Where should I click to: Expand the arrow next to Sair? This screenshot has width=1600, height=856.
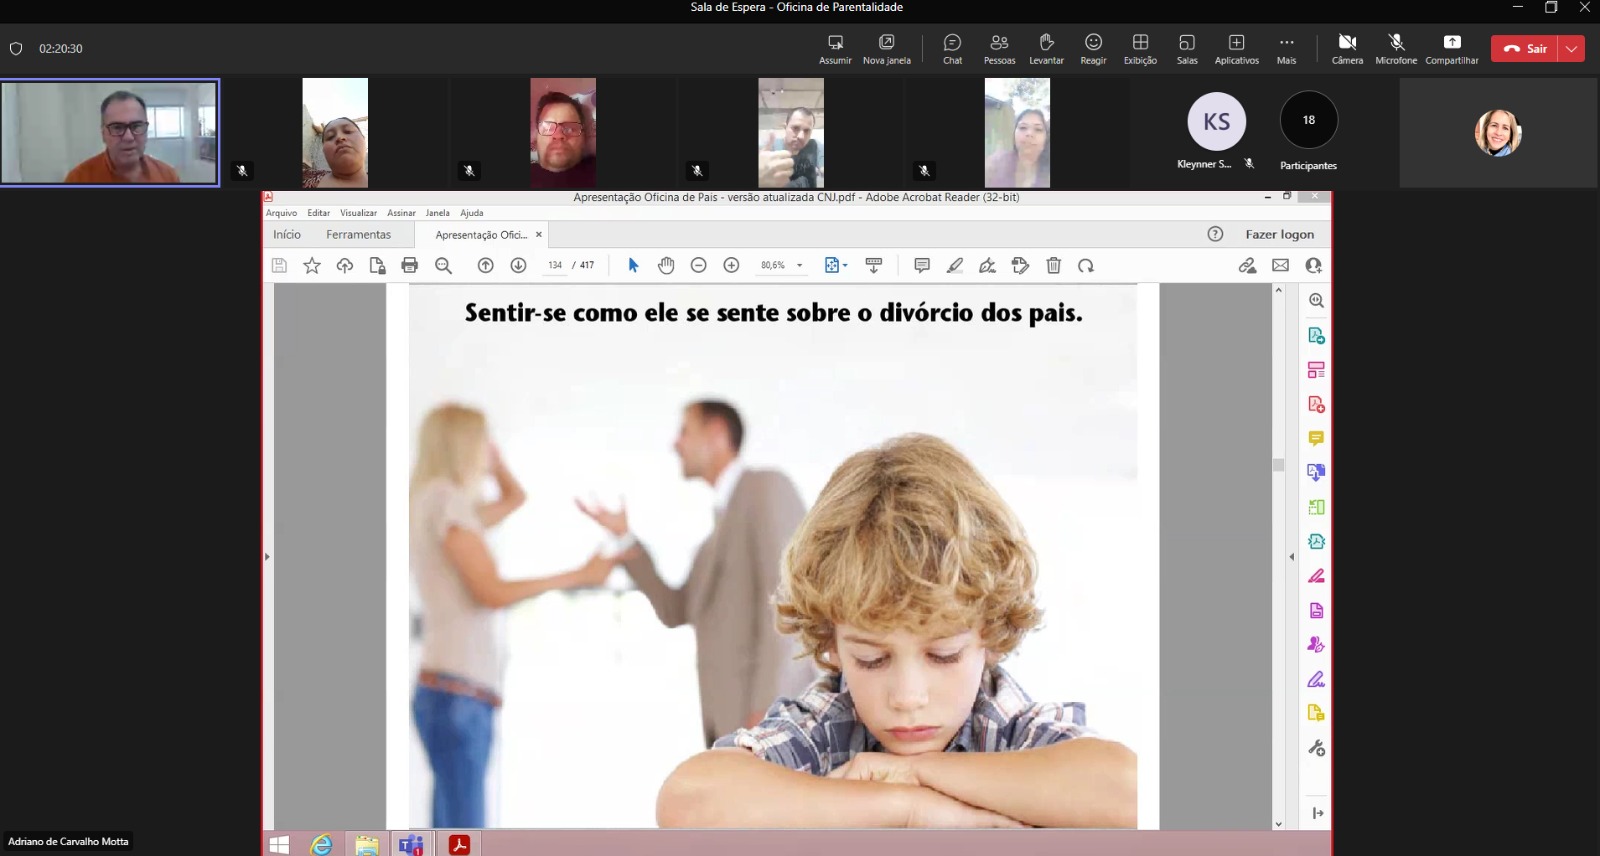[1572, 48]
